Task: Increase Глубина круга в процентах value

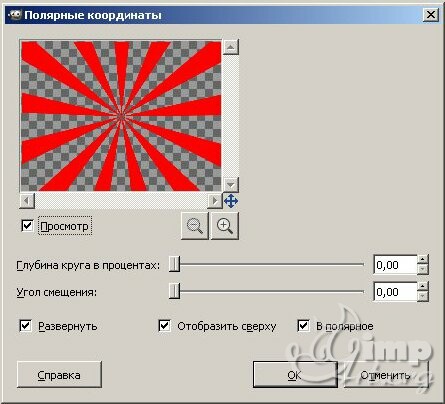Action: 422,259
